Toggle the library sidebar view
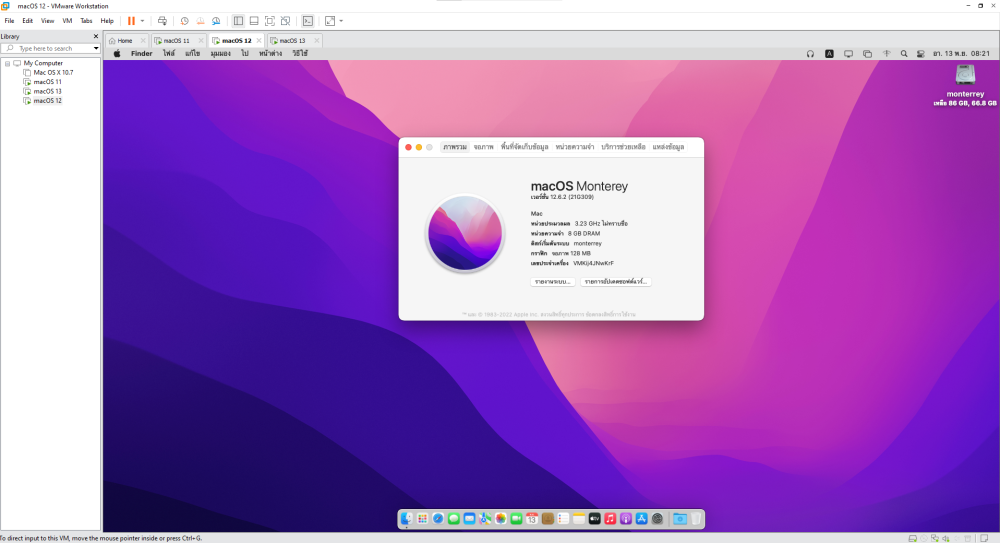Image resolution: width=1000 pixels, height=543 pixels. (238, 21)
